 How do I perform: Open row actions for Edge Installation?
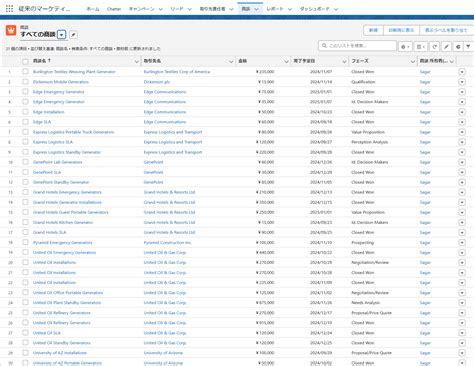pyautogui.click(x=462, y=112)
